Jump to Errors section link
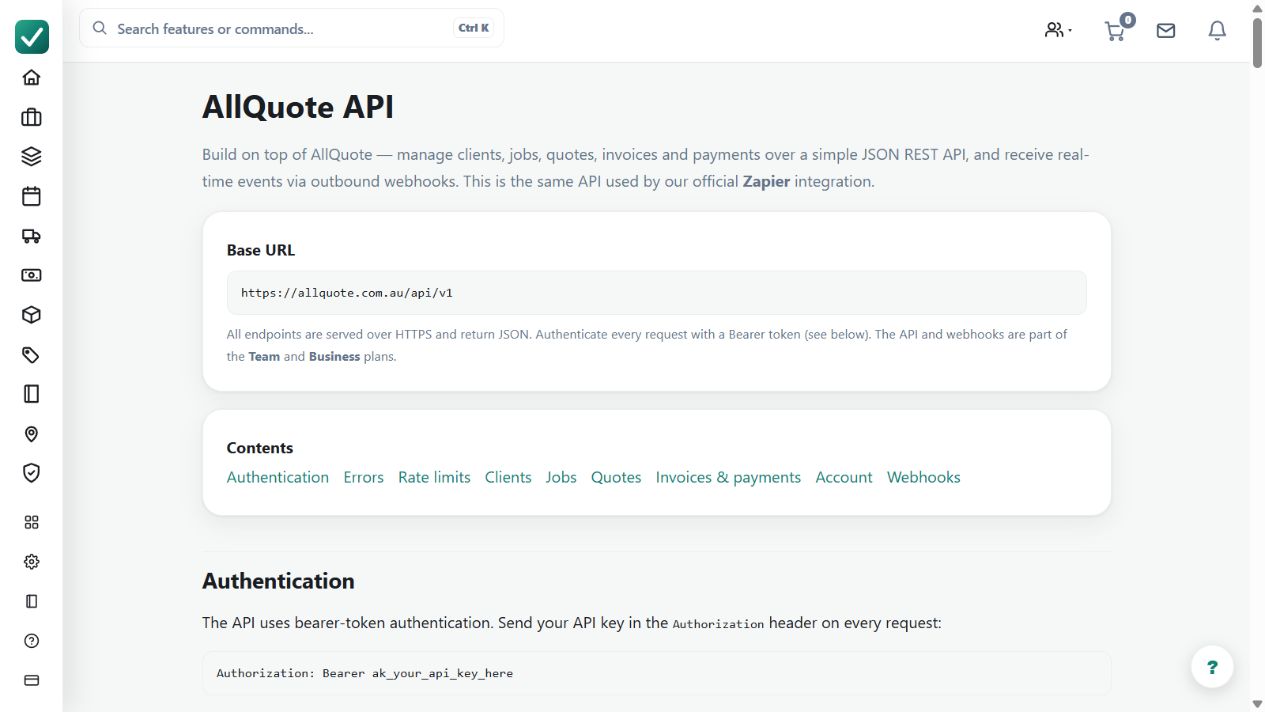This screenshot has height=712, width=1265. (x=363, y=477)
